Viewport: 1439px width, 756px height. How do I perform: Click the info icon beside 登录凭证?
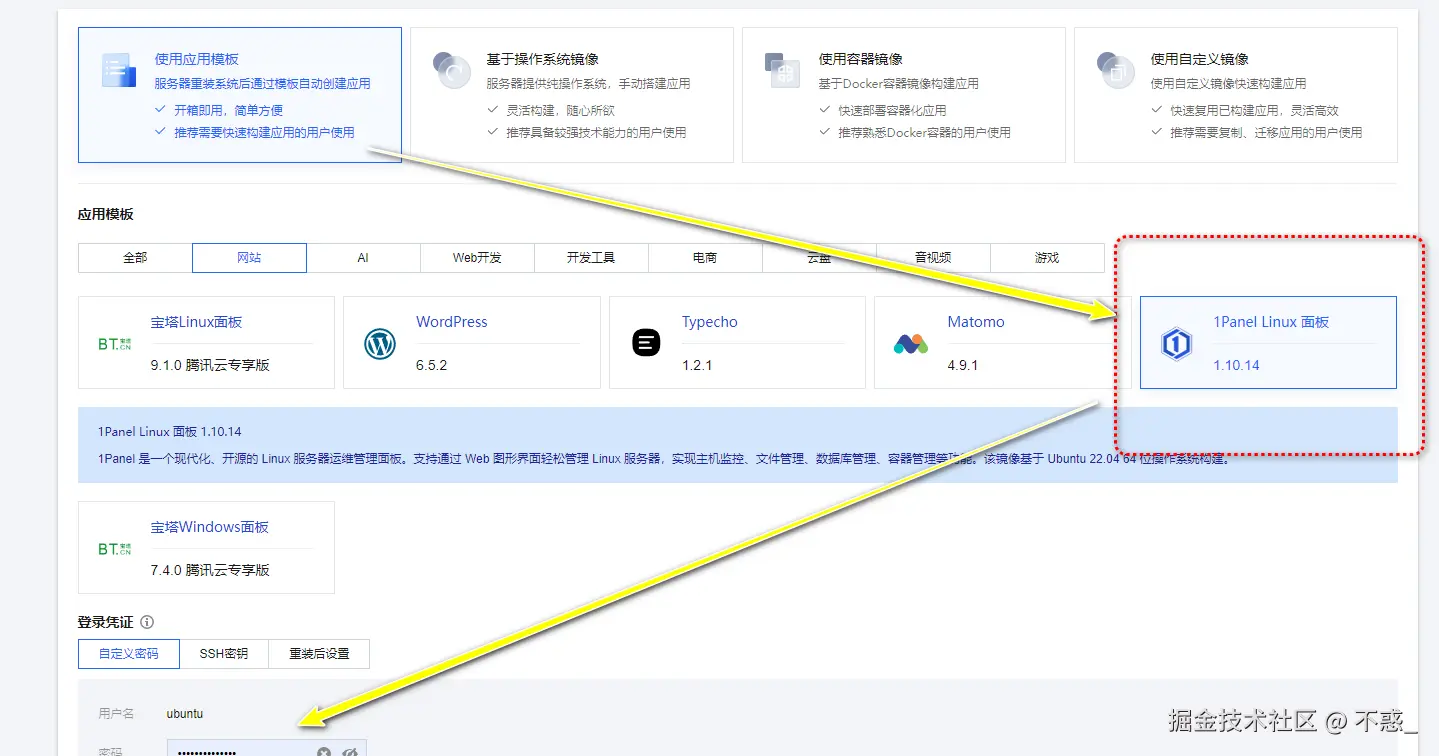(147, 622)
